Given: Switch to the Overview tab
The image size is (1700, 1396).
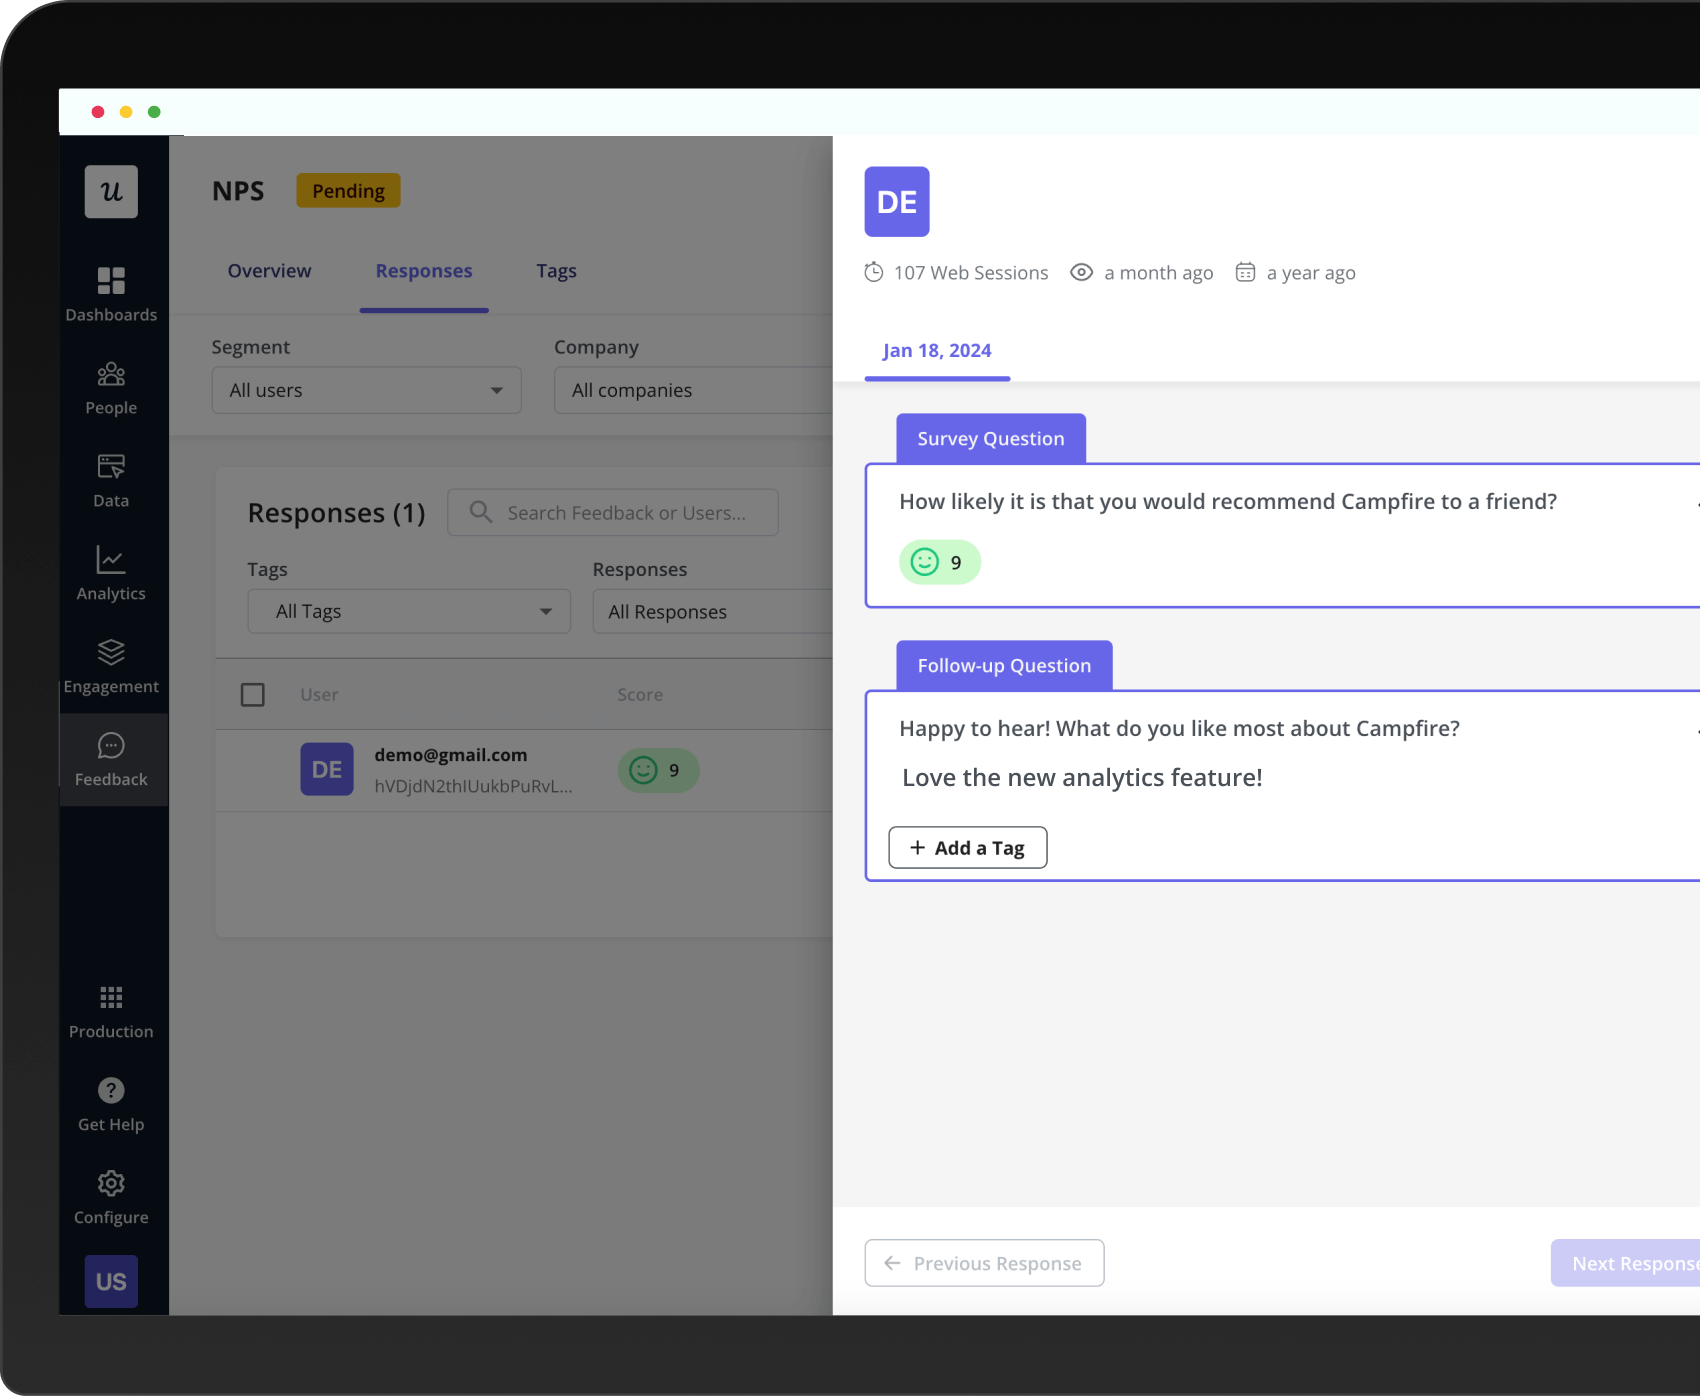Looking at the screenshot, I should click(x=269, y=271).
